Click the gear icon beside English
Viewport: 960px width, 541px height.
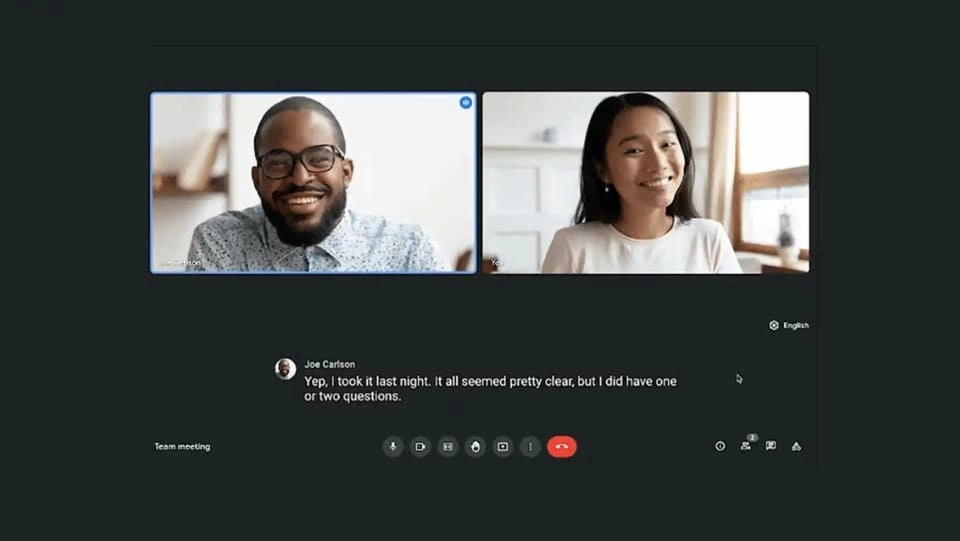(x=774, y=325)
